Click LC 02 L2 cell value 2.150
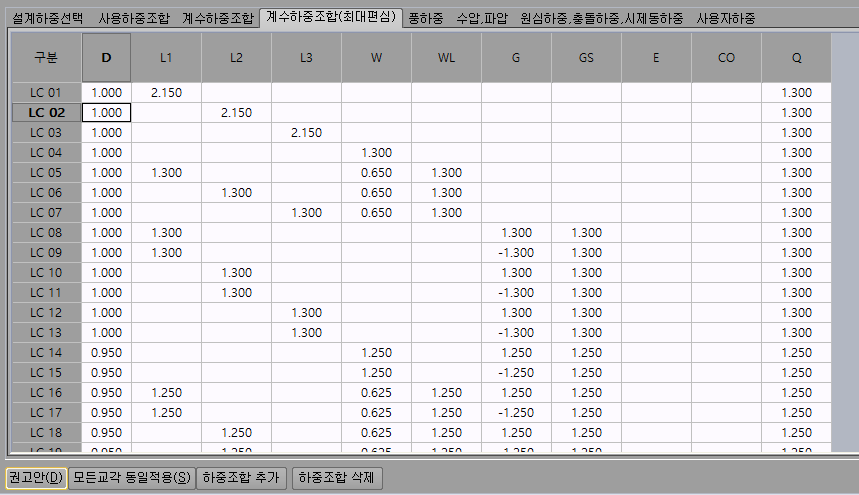This screenshot has height=495, width=859. [x=236, y=113]
